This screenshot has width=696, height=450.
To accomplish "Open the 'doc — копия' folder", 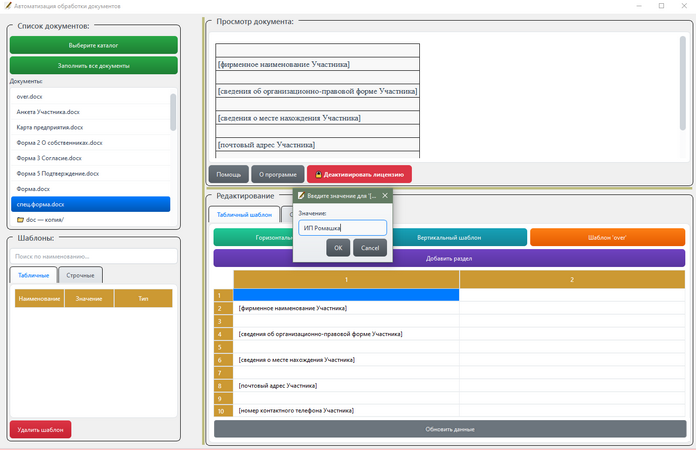I will (x=91, y=220).
